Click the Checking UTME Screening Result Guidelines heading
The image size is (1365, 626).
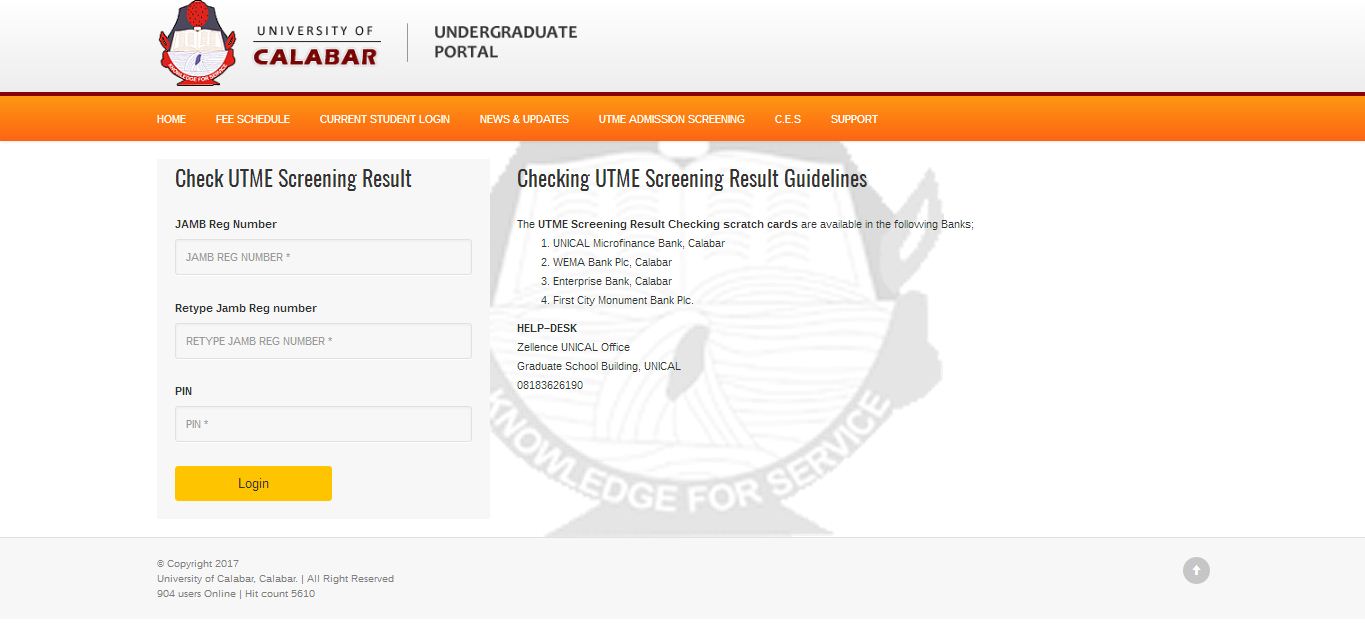point(691,179)
